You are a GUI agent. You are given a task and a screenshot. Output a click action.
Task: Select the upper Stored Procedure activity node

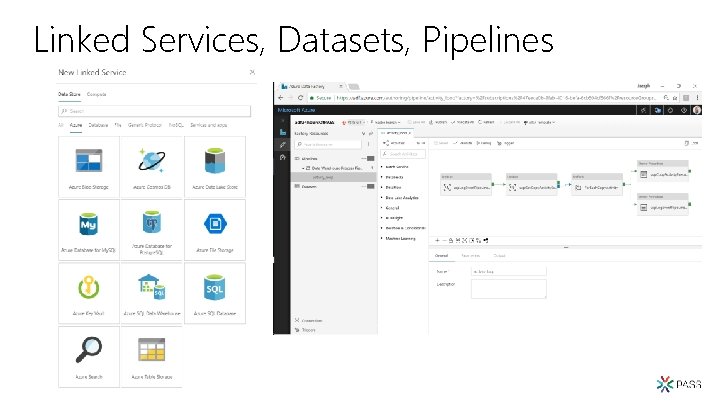(663, 172)
